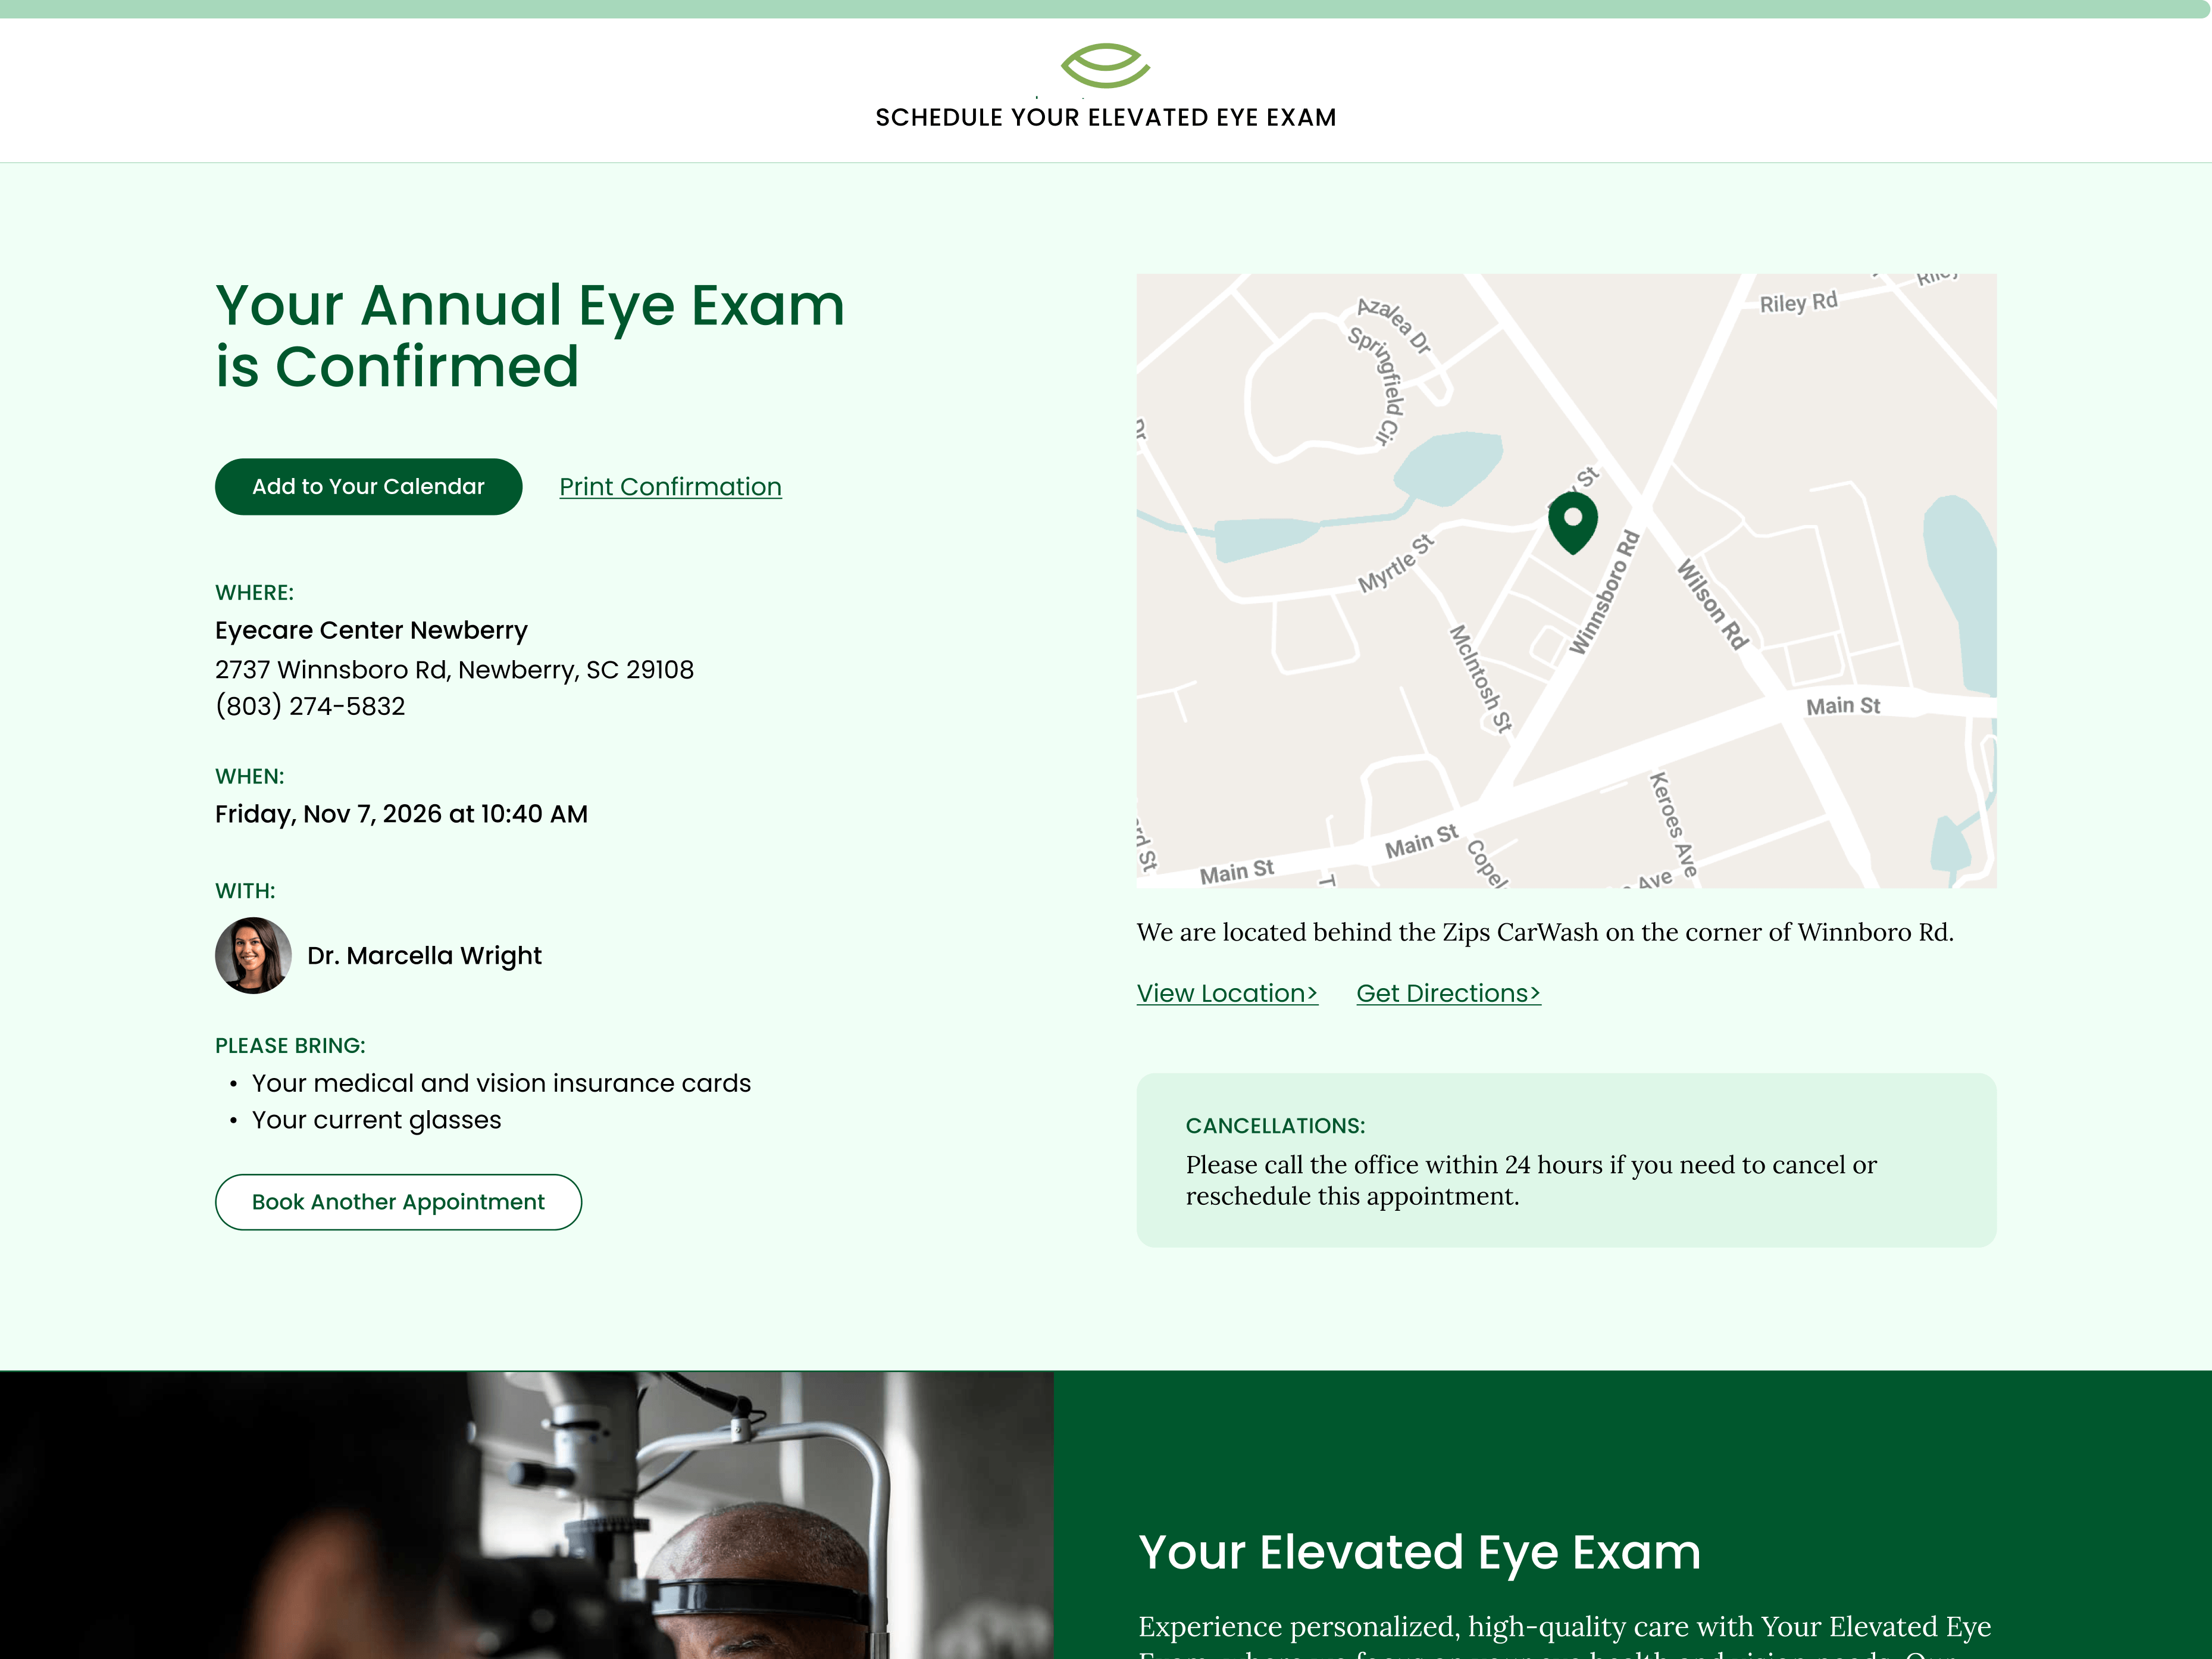The height and width of the screenshot is (1659, 2212).
Task: Click Book Another Appointment button
Action: point(398,1202)
